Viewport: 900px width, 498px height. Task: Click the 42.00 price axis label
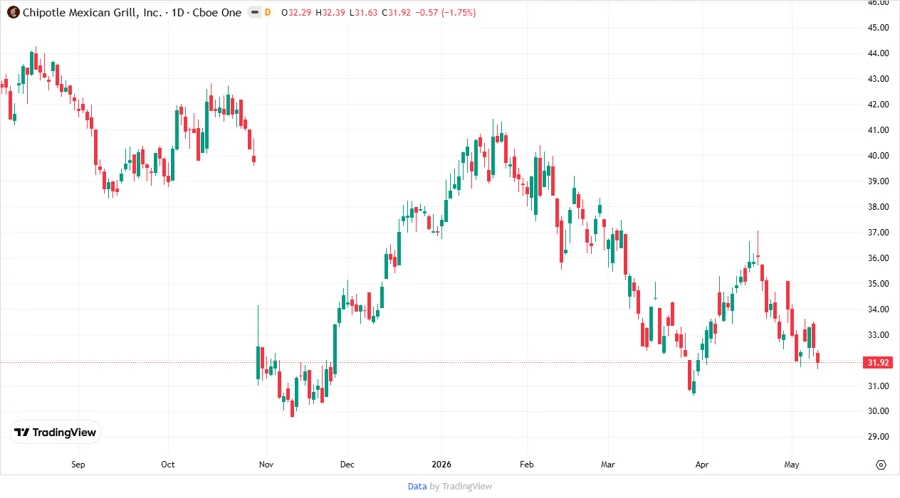click(878, 104)
